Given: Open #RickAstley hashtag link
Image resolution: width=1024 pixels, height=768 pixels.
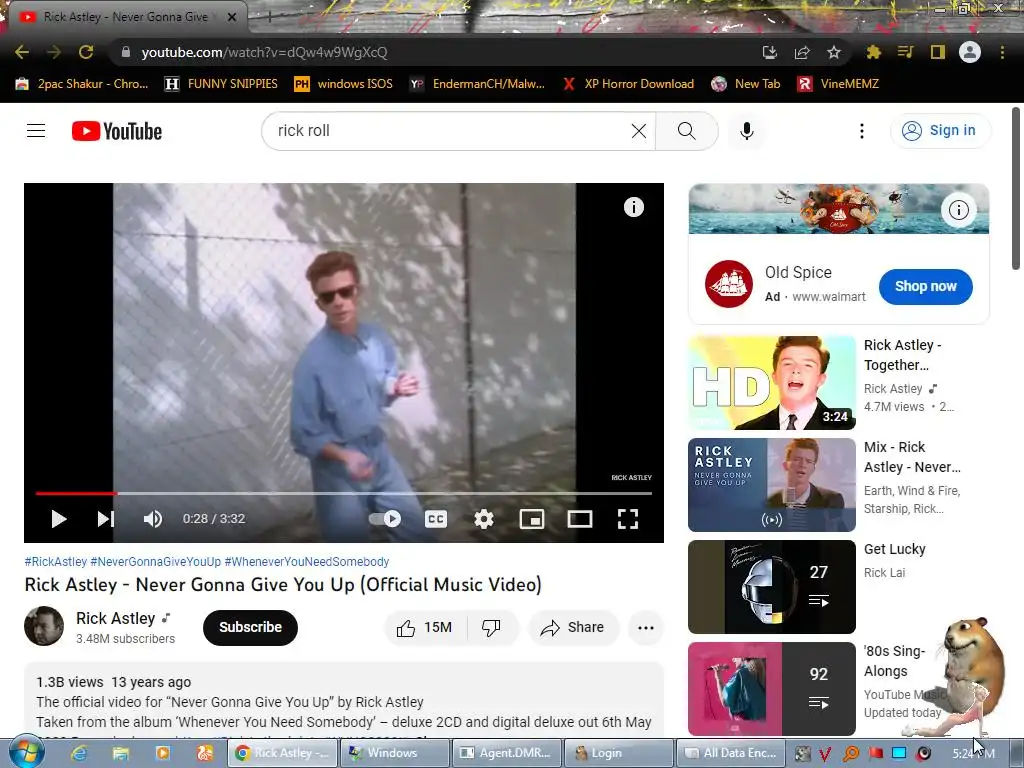Looking at the screenshot, I should point(56,562).
